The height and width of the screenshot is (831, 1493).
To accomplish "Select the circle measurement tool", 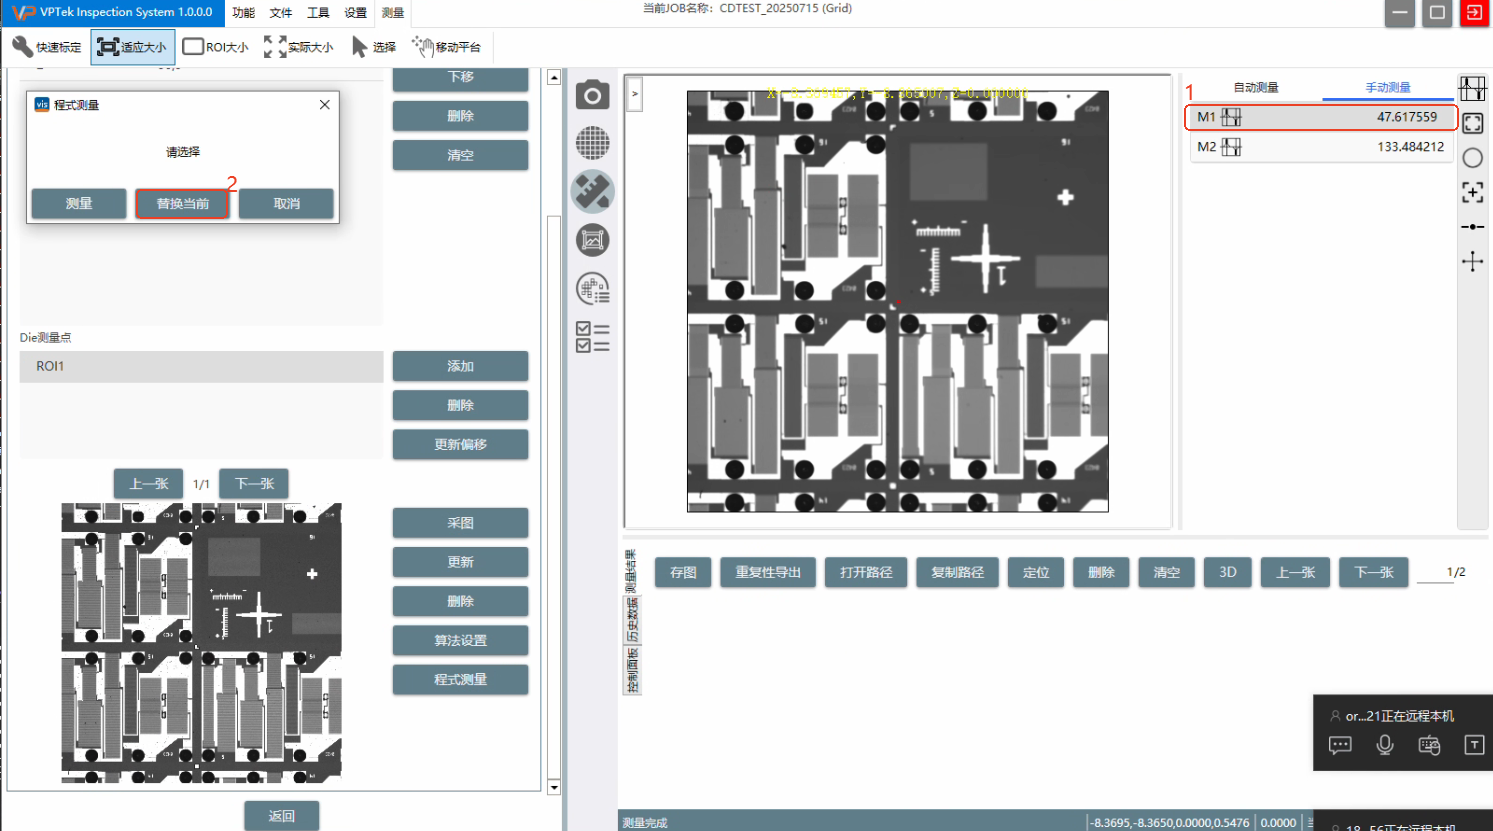I will [x=1472, y=158].
